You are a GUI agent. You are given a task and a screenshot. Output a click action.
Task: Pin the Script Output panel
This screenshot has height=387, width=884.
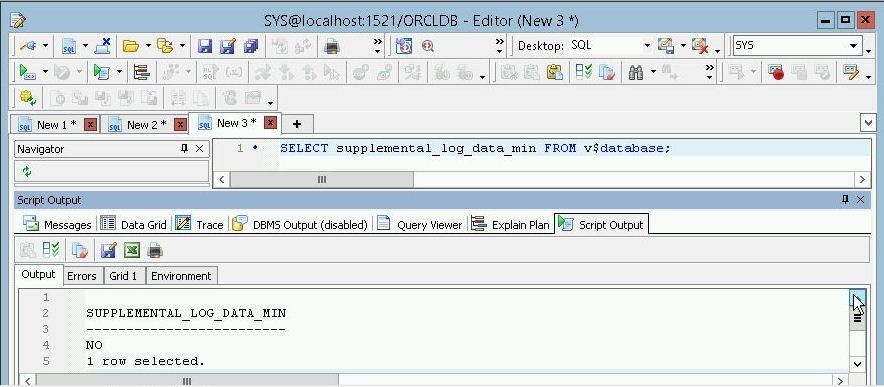click(845, 200)
